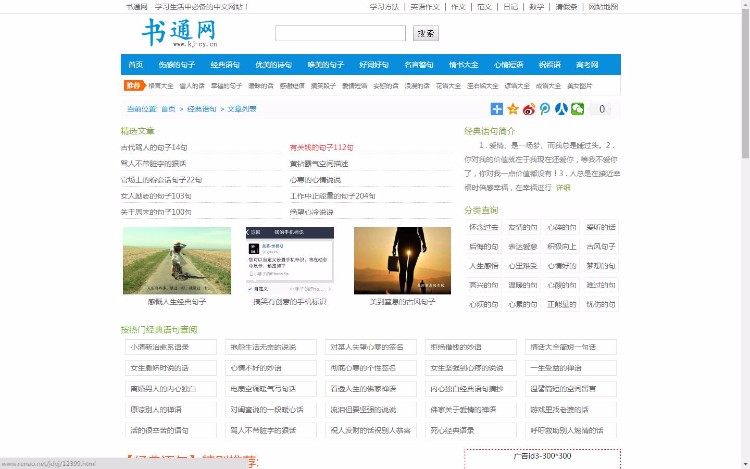The width and height of the screenshot is (750, 469).
Task: Open the 首页 tab in blue navbar
Action: (135, 65)
